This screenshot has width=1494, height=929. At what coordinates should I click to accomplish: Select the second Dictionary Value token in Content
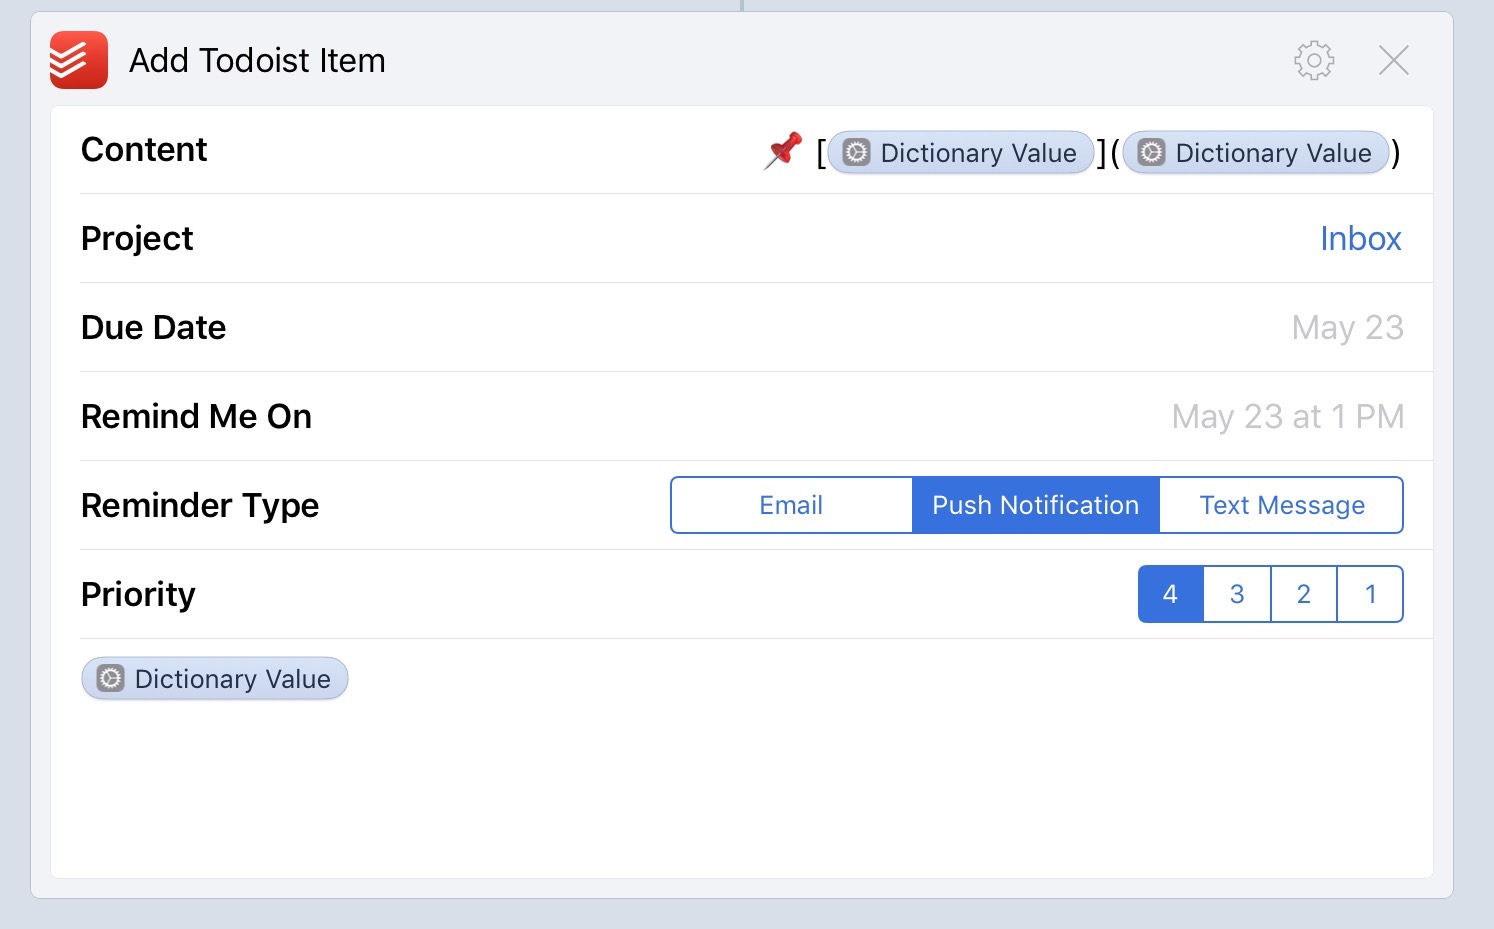pos(1256,153)
